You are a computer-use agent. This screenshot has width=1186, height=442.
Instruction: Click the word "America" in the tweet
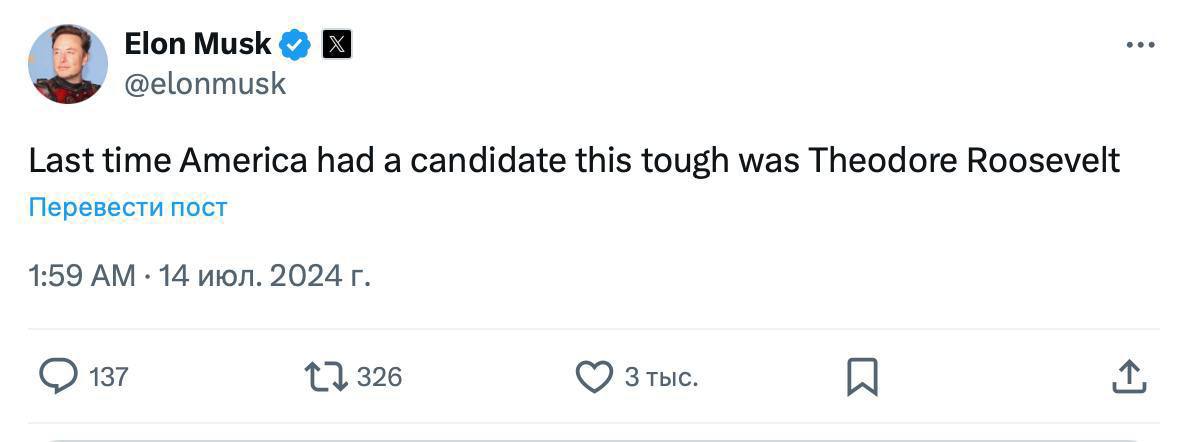pos(243,161)
